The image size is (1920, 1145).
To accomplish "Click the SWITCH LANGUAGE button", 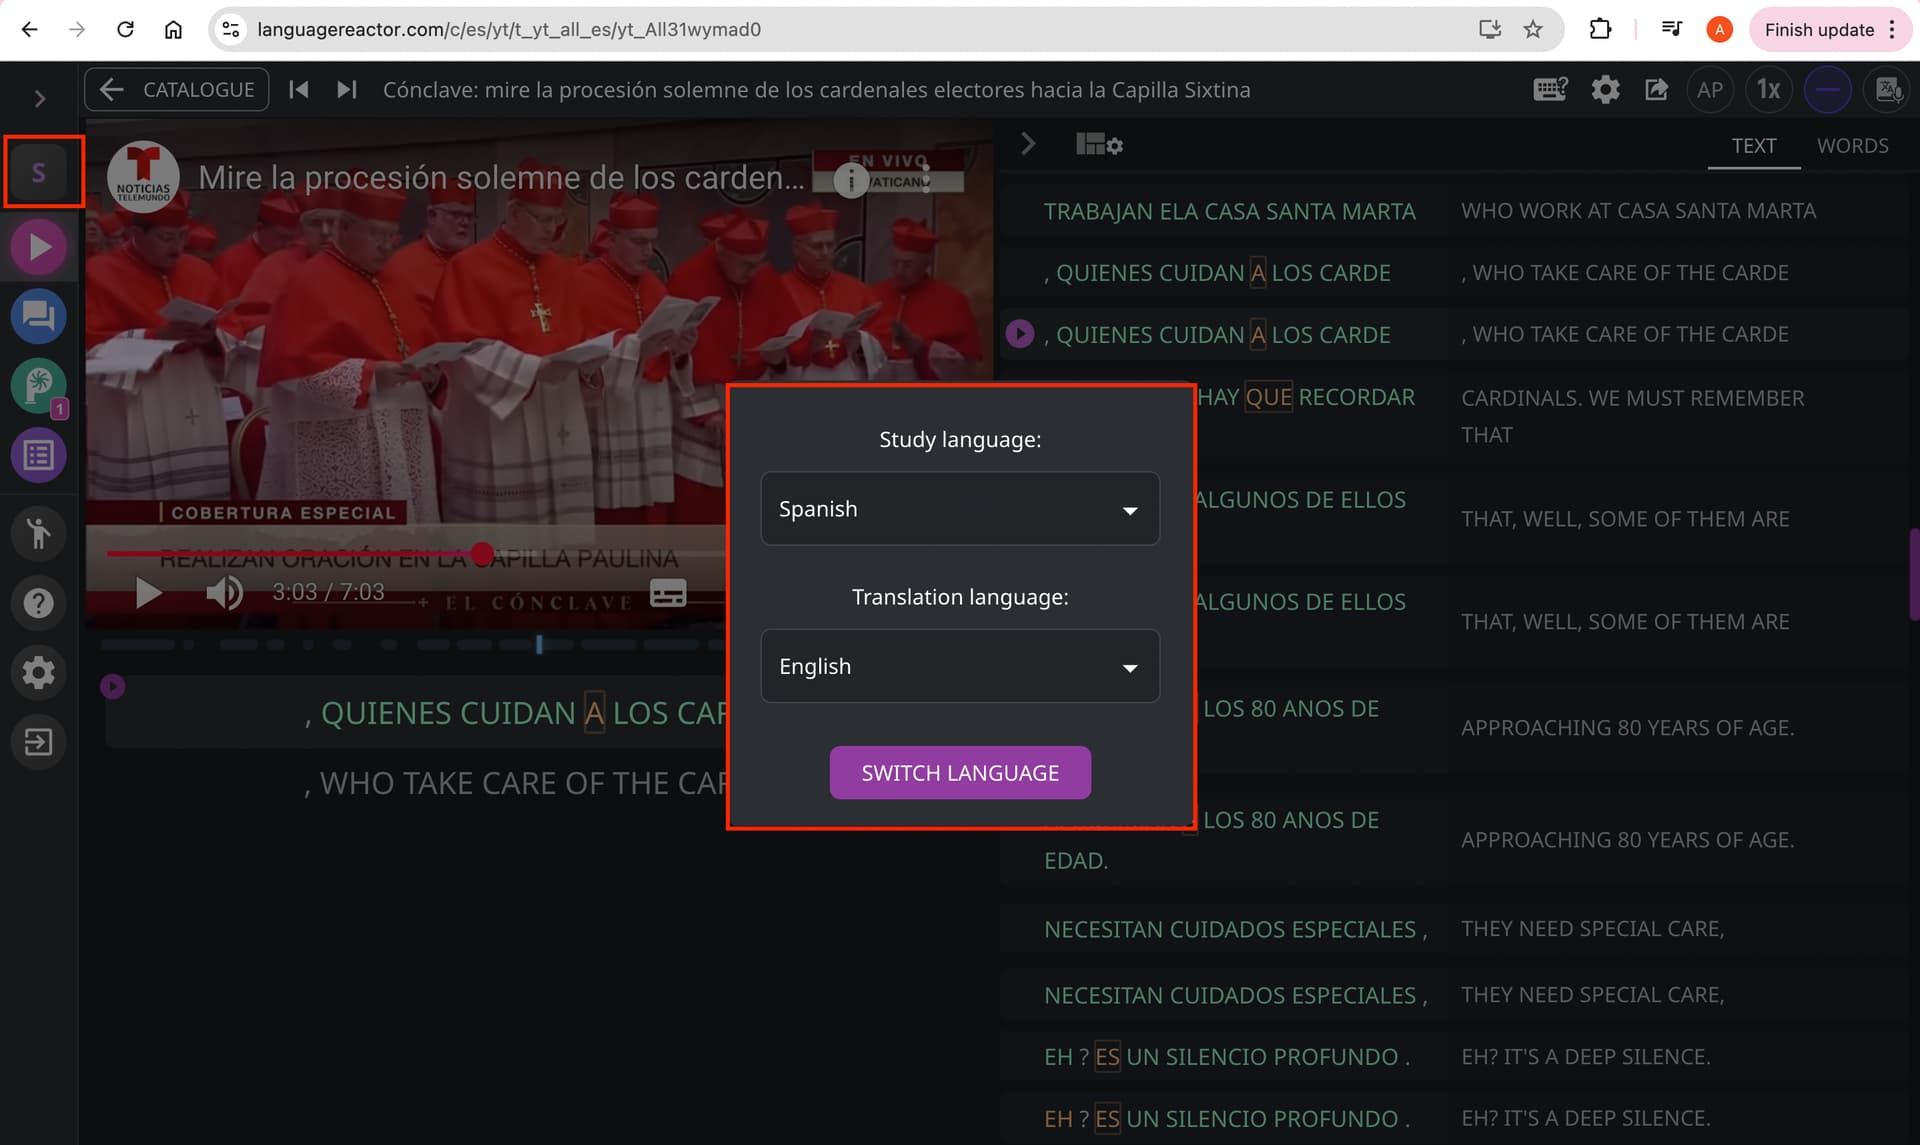I will [x=960, y=773].
